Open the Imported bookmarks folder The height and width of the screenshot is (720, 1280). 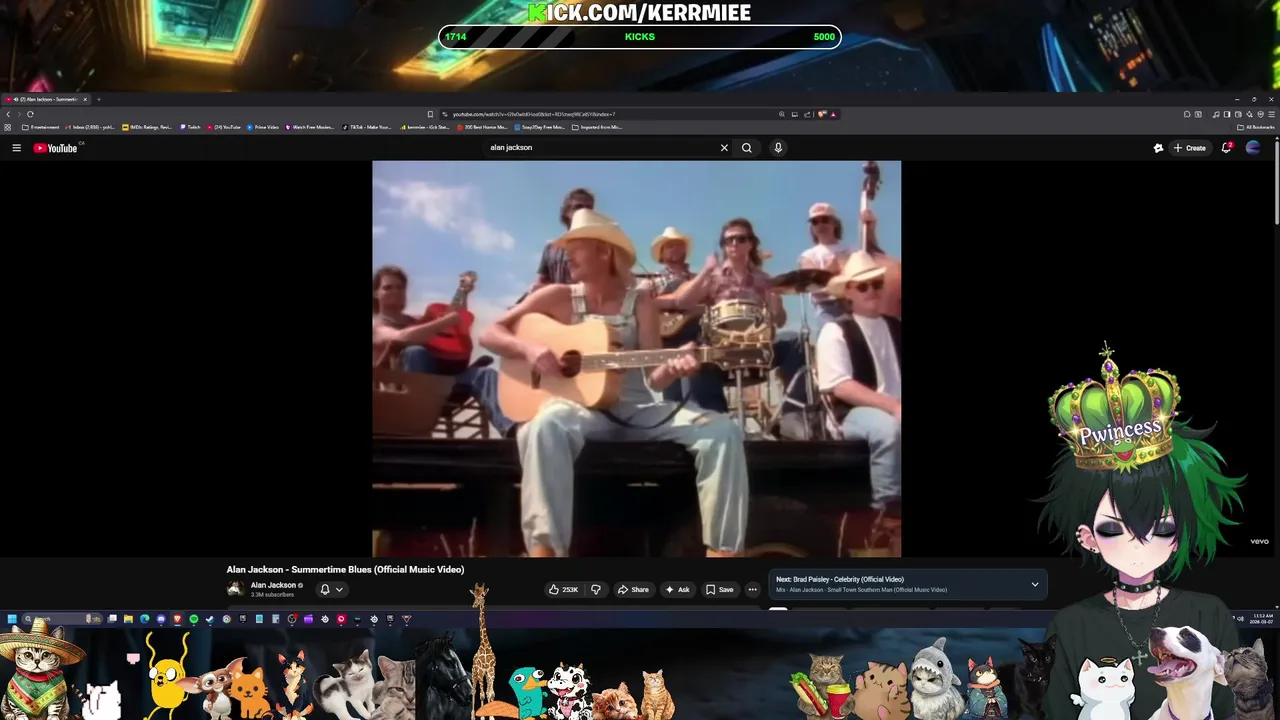[597, 127]
